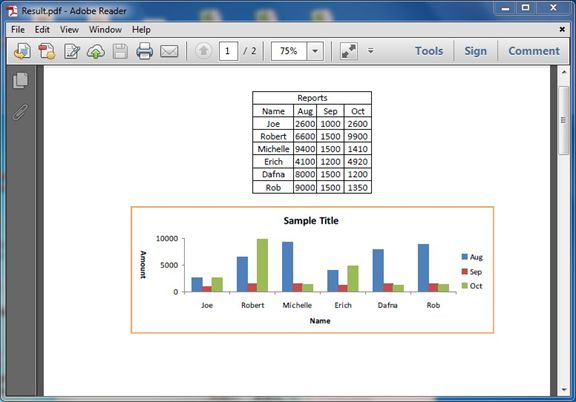Click the 9900 value in Robert's row
The image size is (576, 402).
pyautogui.click(x=358, y=136)
